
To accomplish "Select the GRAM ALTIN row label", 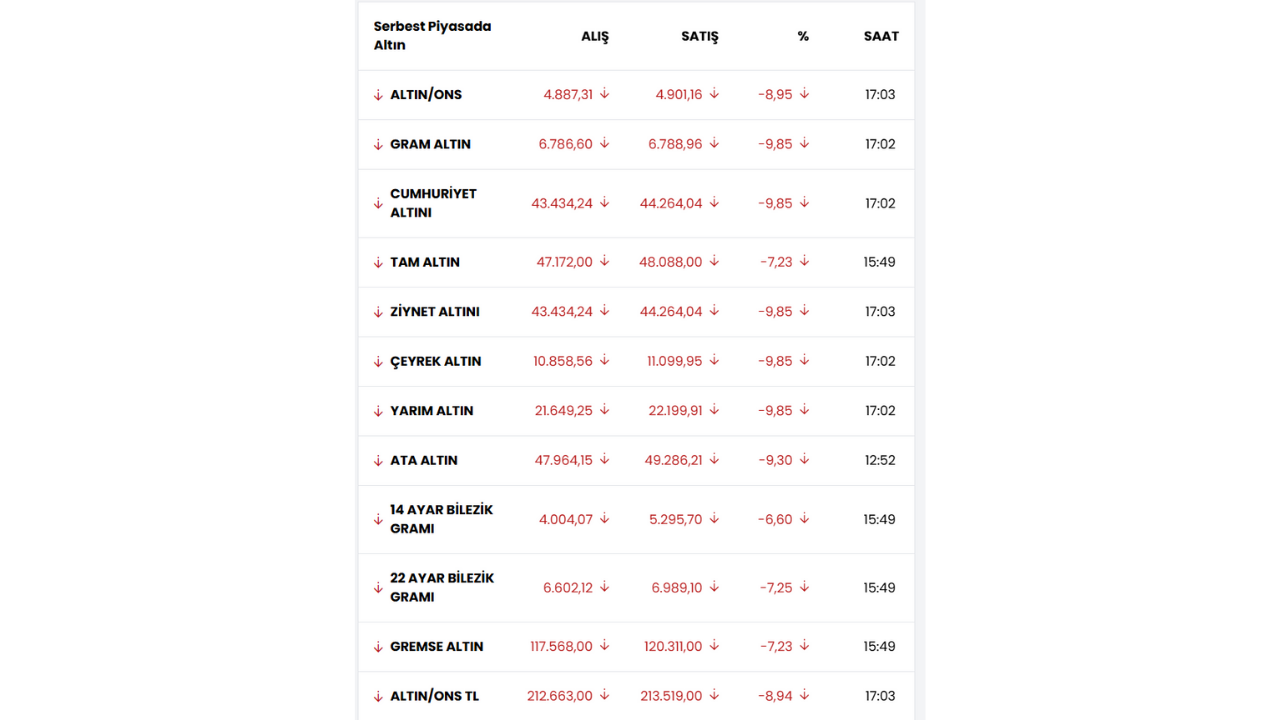I will [x=430, y=144].
